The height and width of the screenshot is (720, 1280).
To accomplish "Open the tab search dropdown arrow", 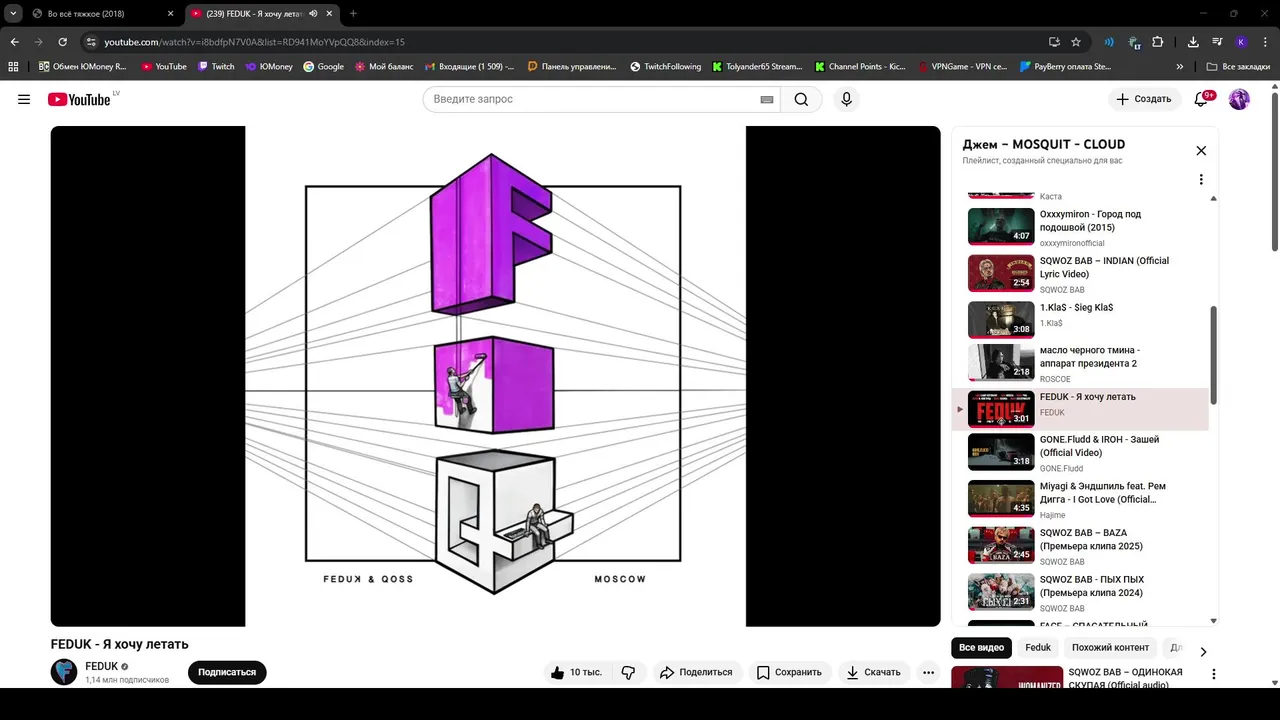I will coord(13,14).
